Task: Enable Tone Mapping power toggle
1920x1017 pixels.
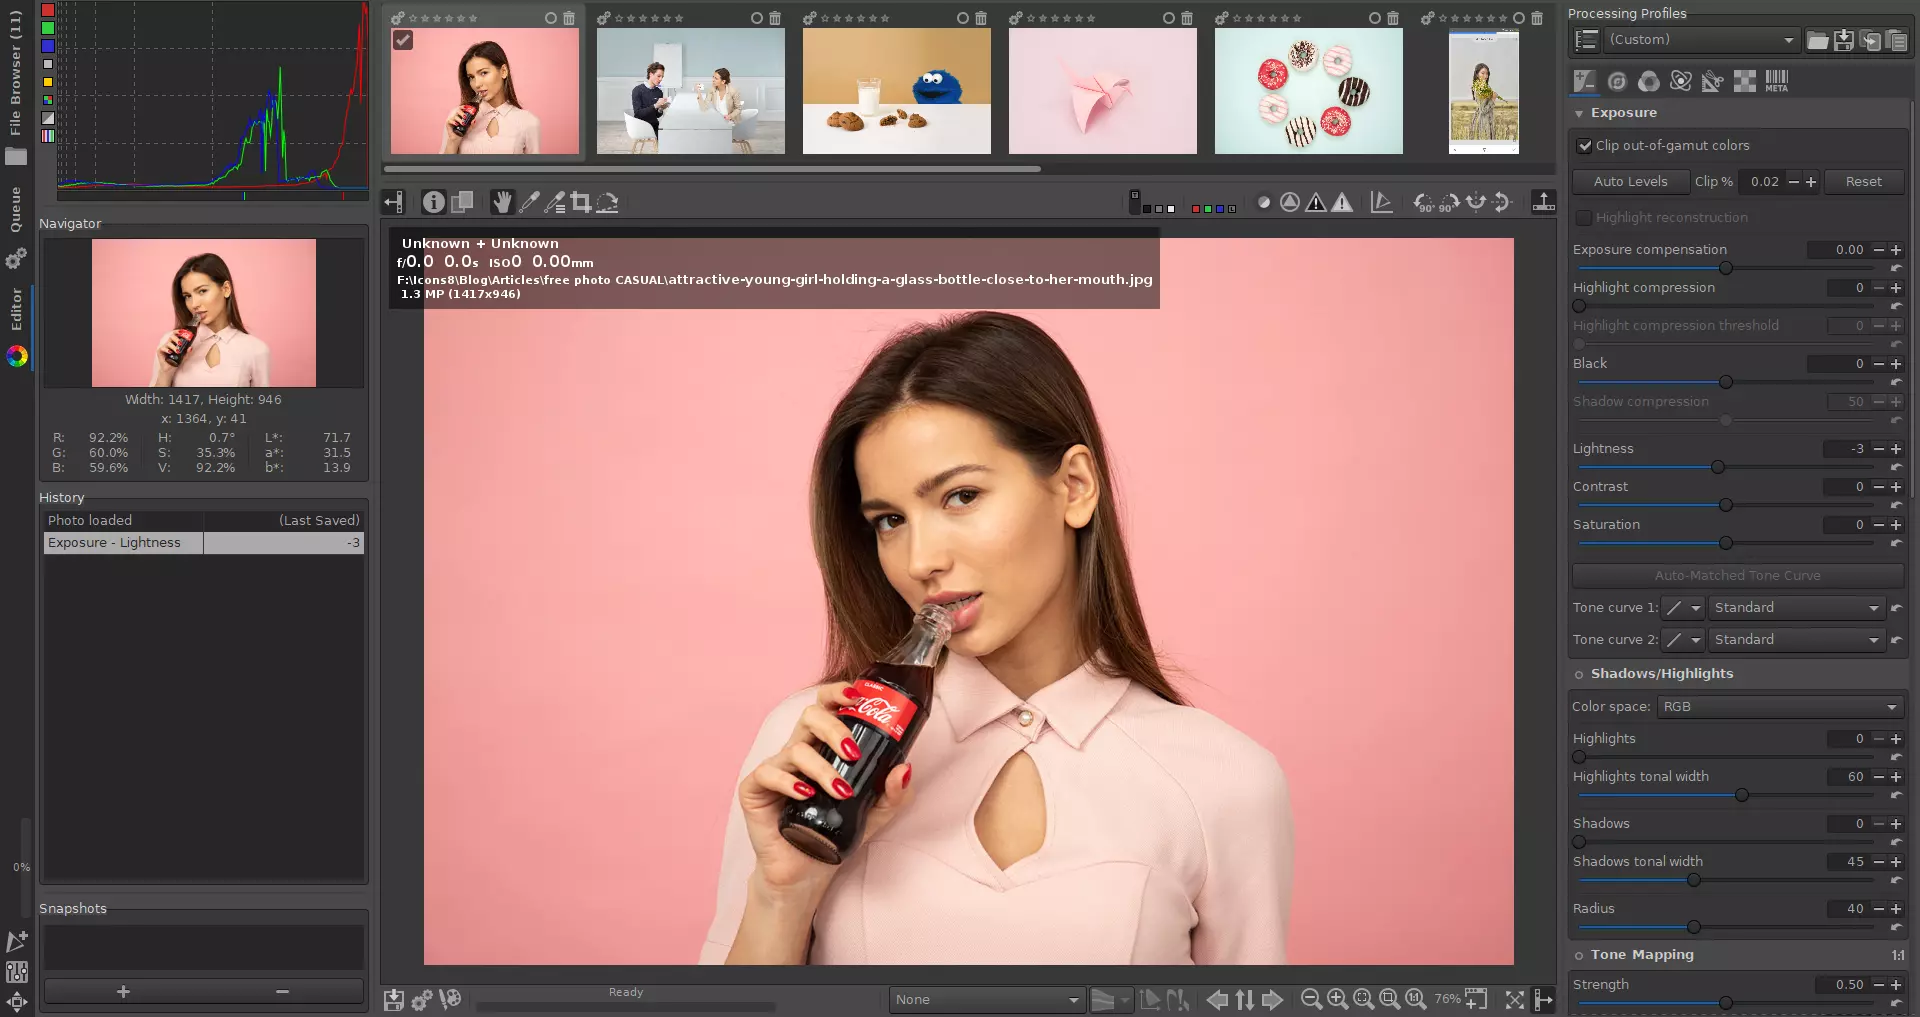Action: pos(1579,956)
